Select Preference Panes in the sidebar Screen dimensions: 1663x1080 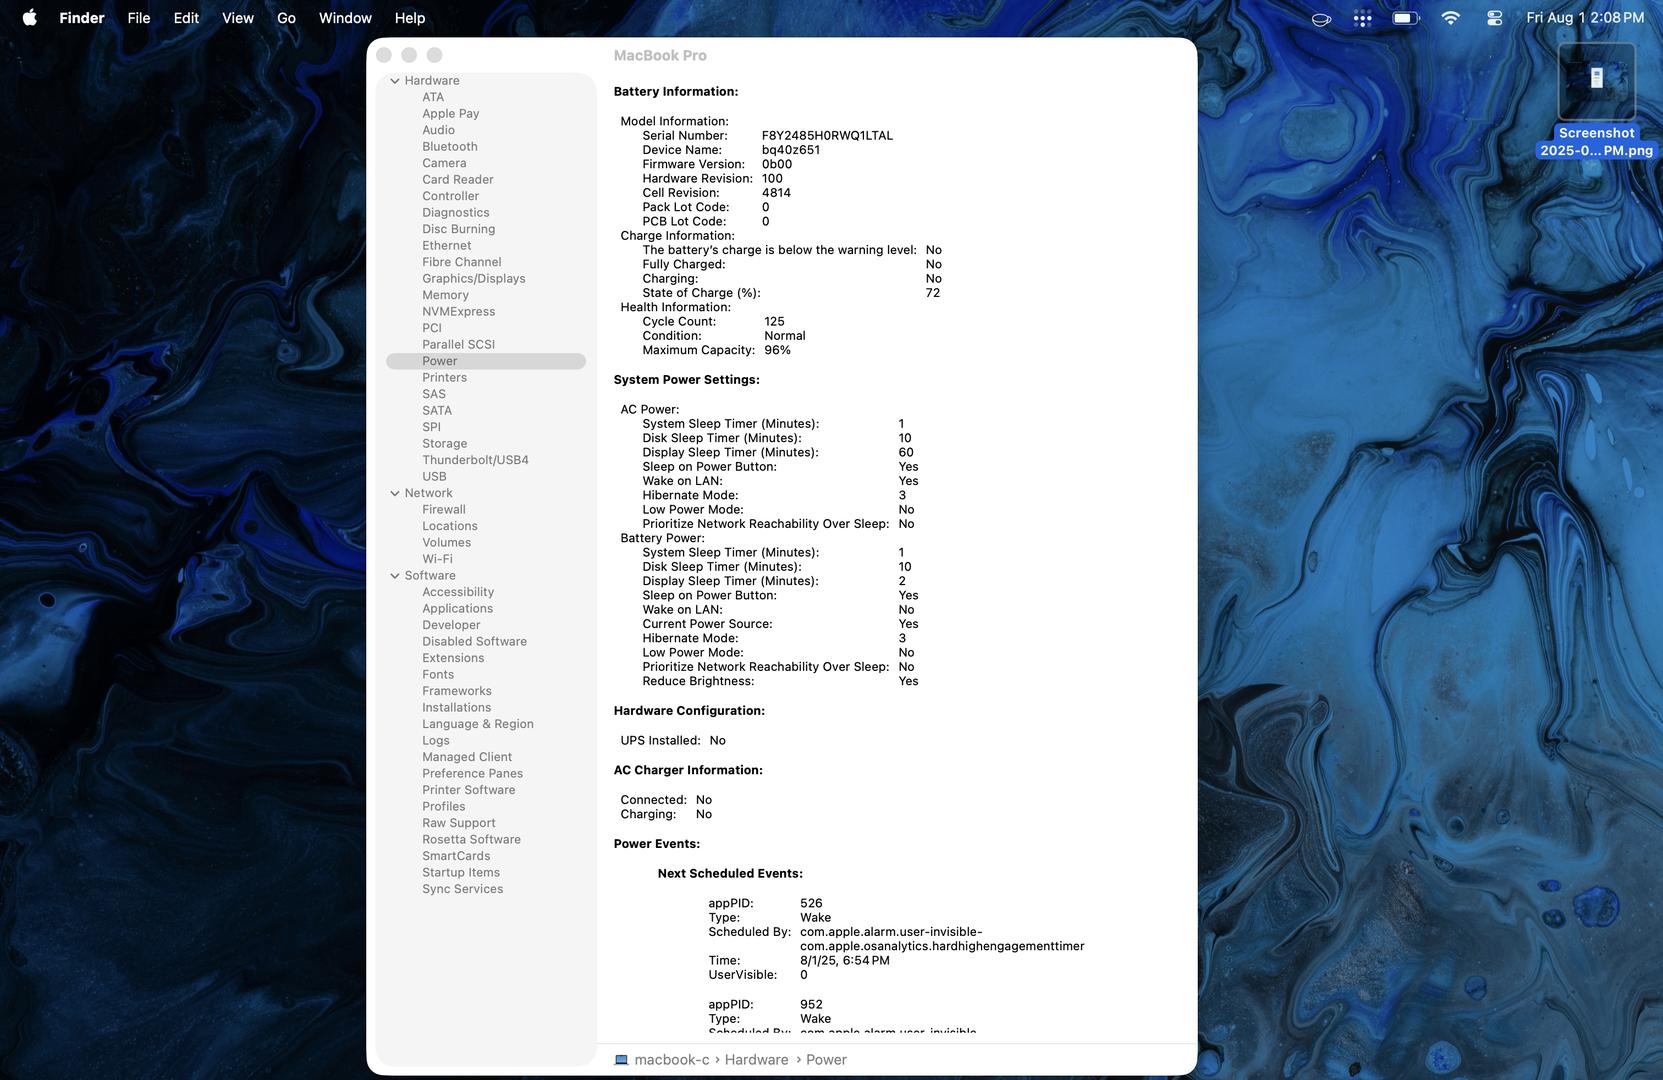coord(473,774)
